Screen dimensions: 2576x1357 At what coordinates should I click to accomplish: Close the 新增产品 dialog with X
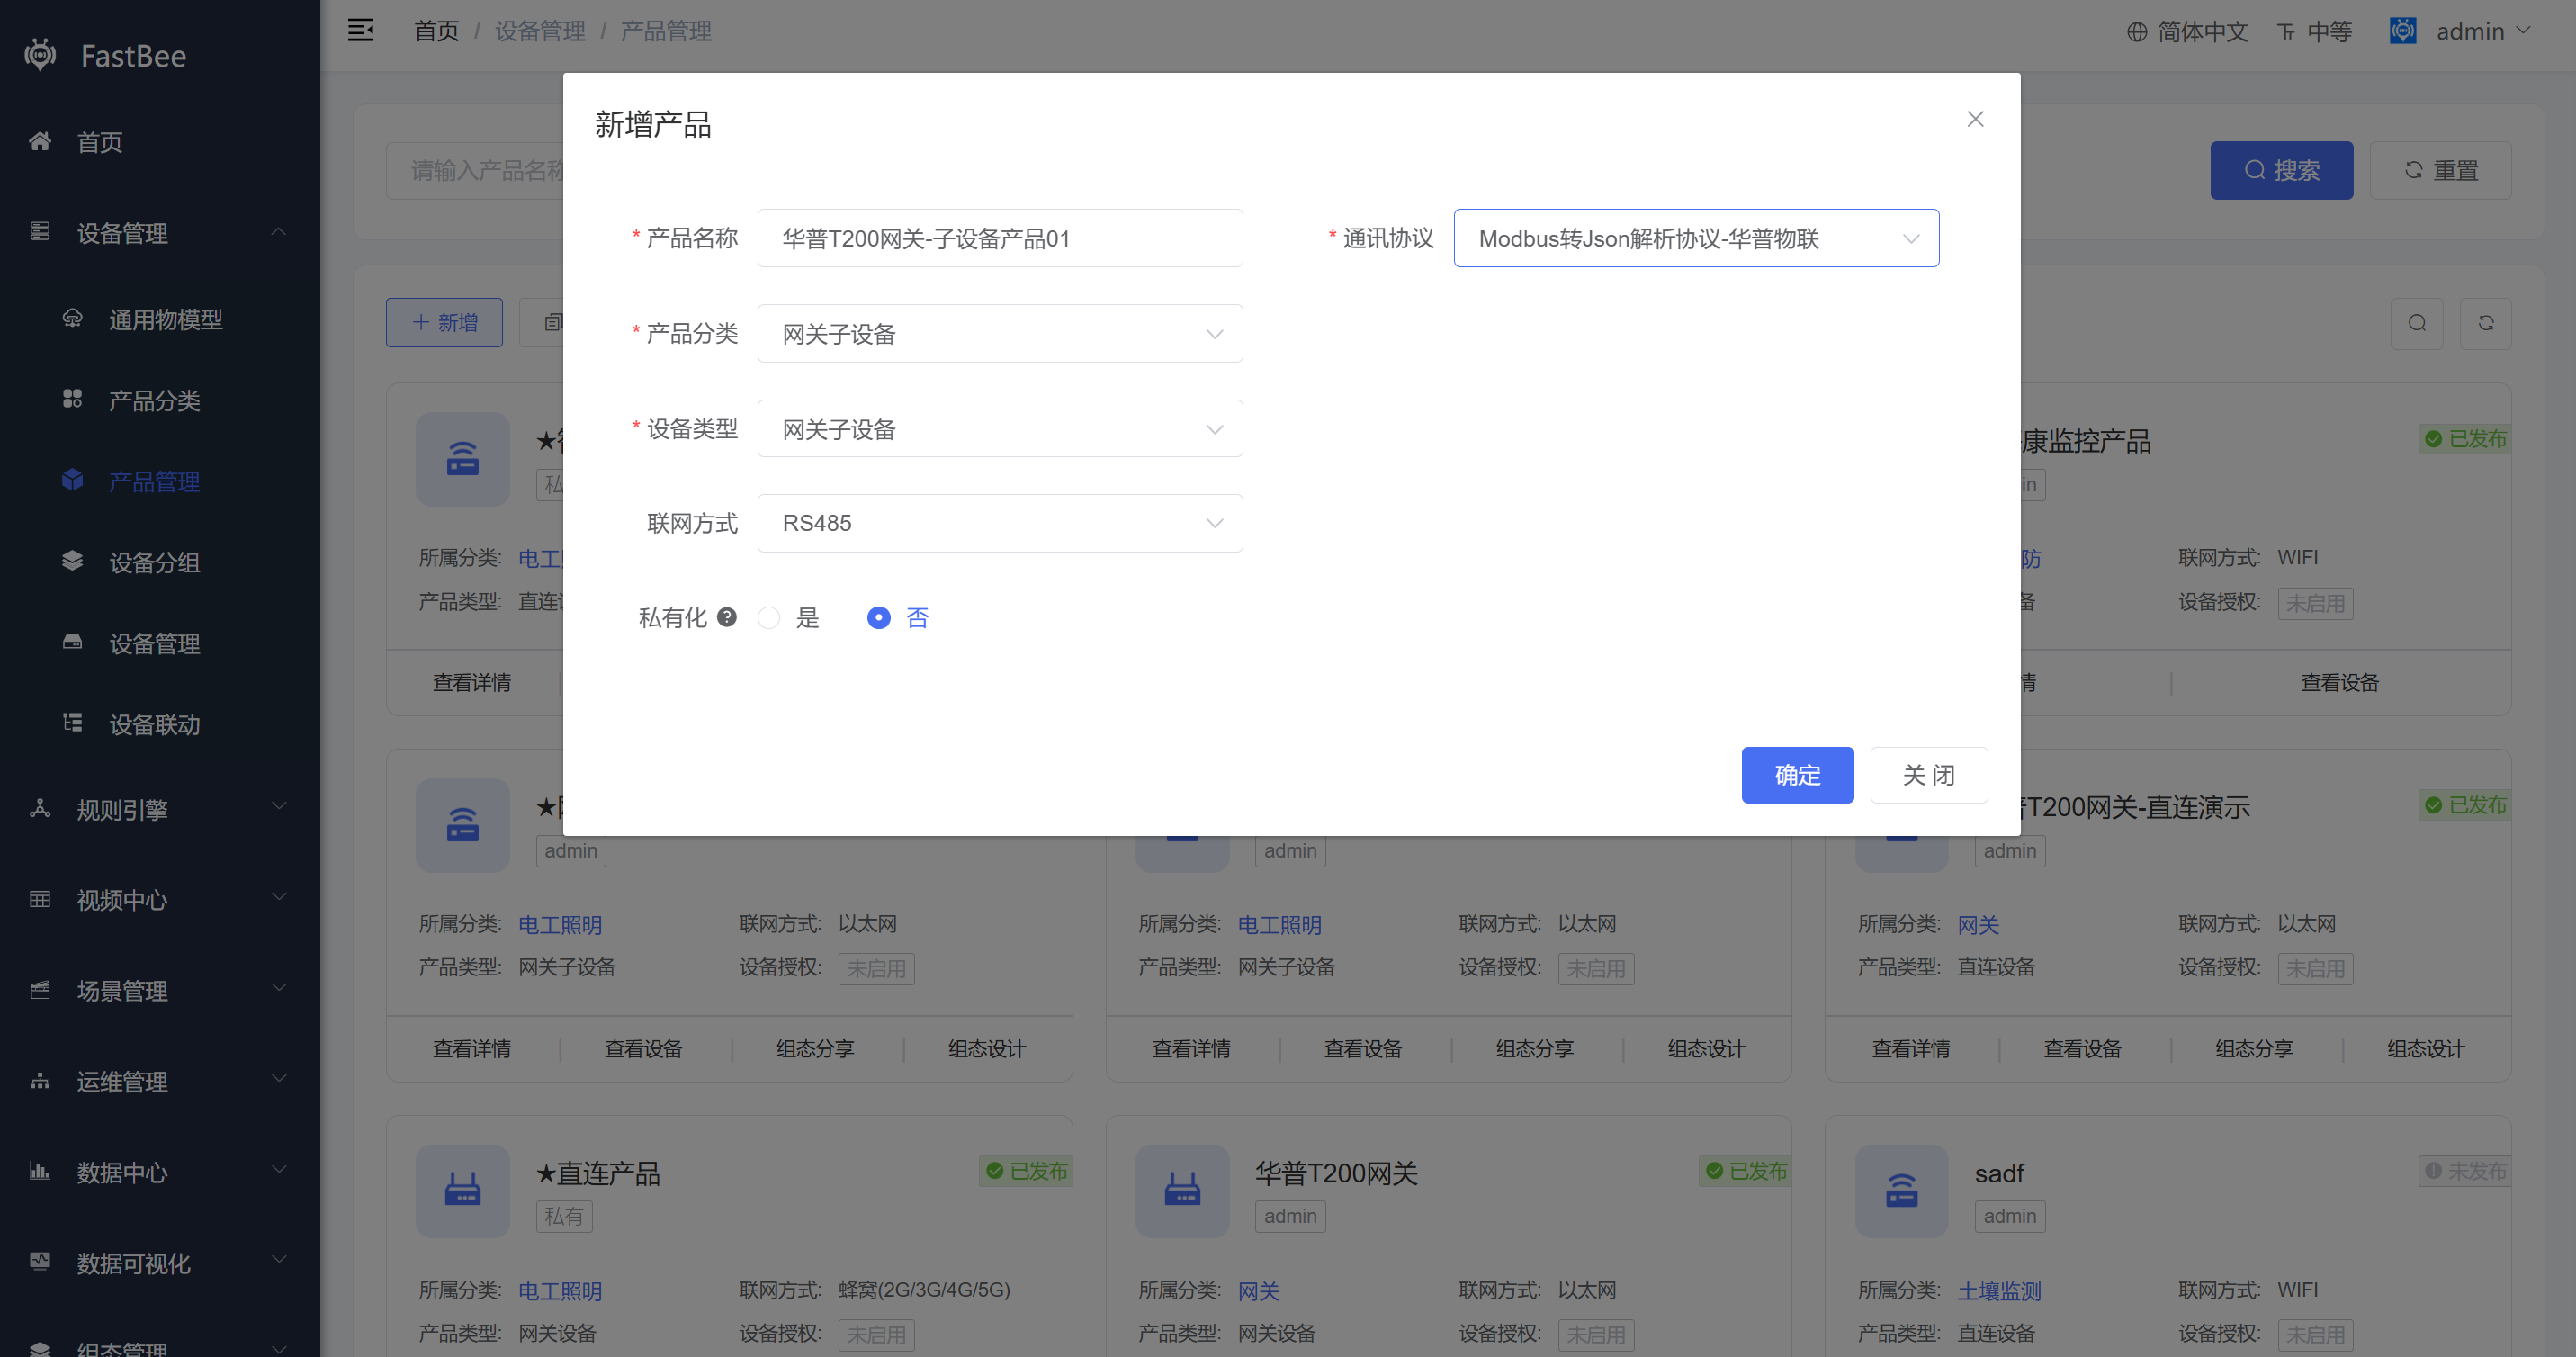tap(1975, 119)
